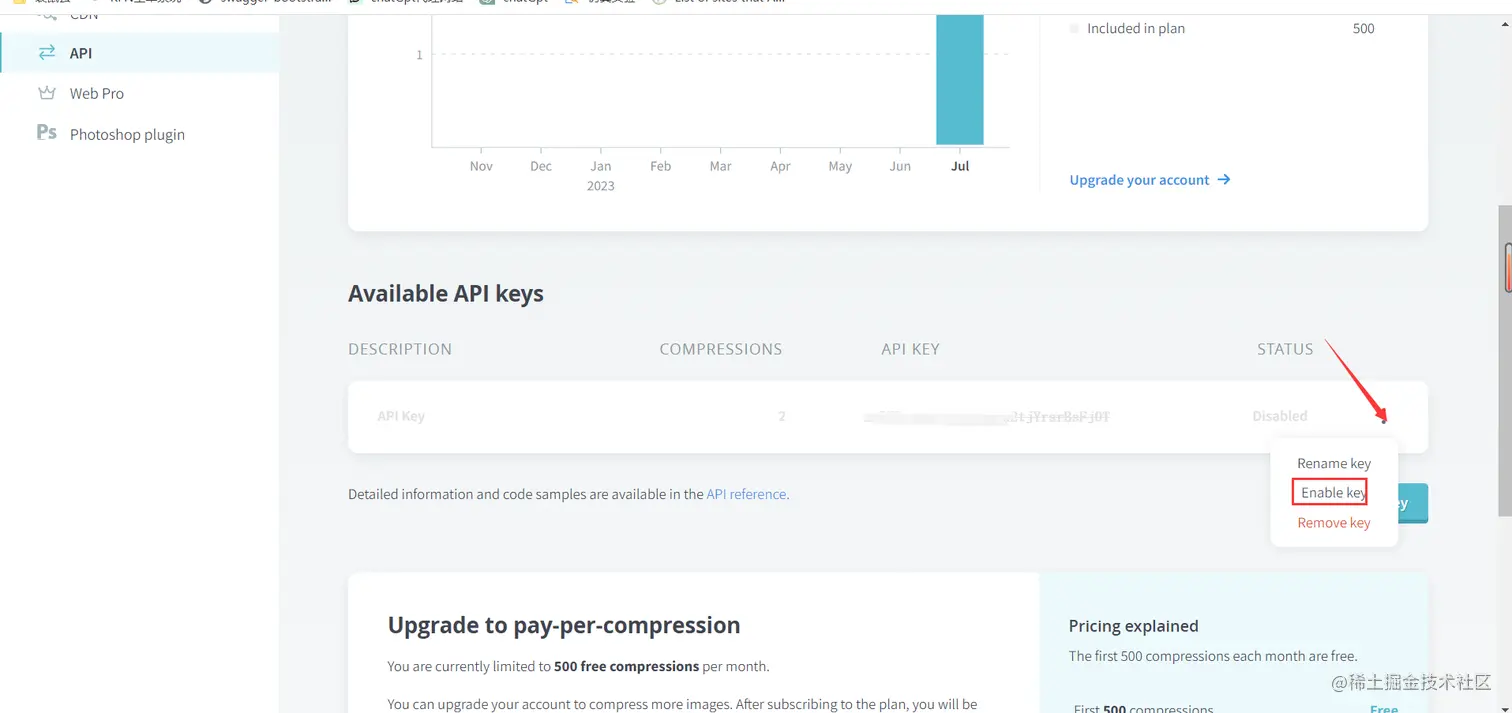
Task: Click the CDN icon in sidebar
Action: click(x=47, y=16)
